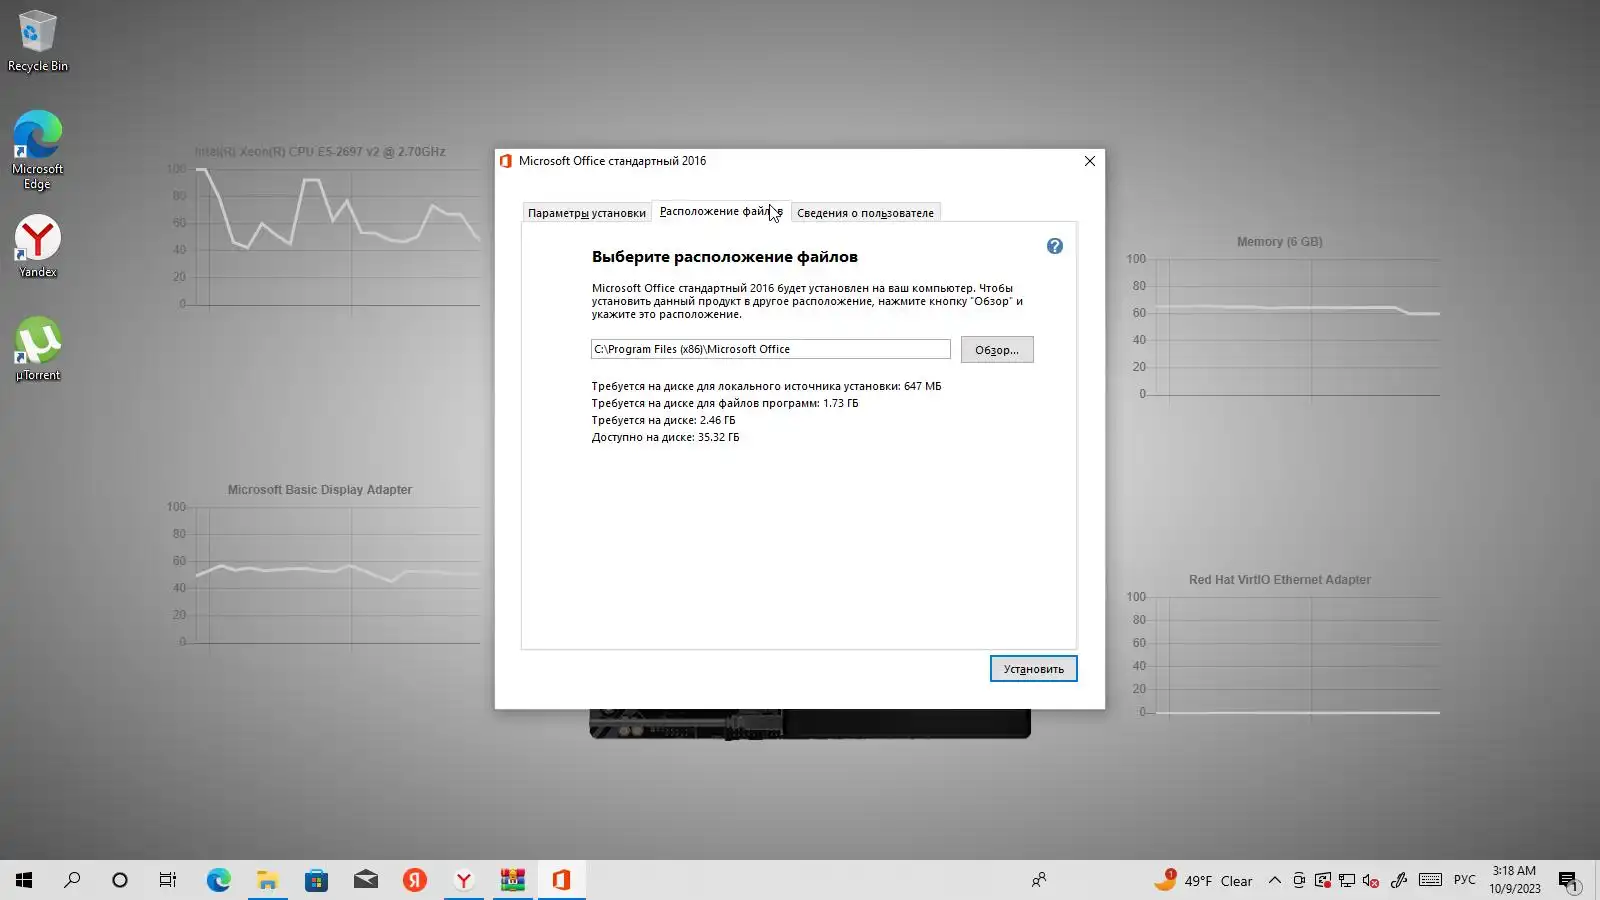Click the taskbar search magnifier icon
Screen dimensions: 1600x900
point(72,880)
